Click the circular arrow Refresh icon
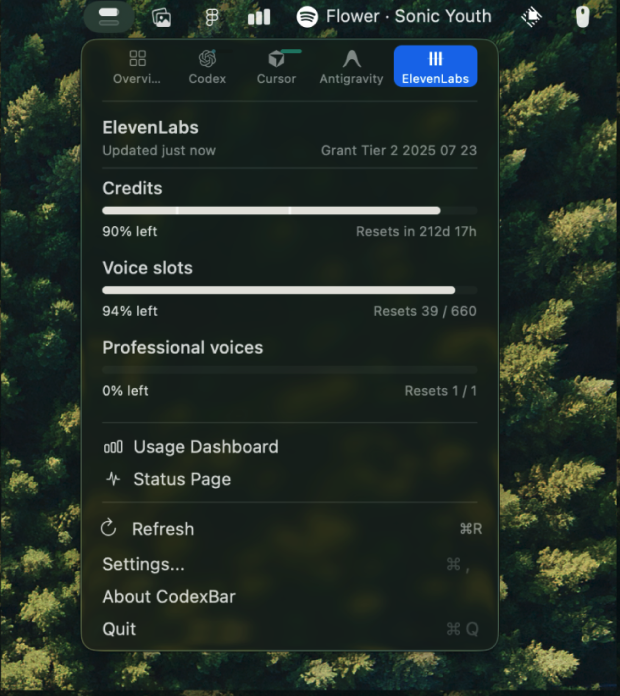Screen dimensions: 620x696 tap(108, 528)
